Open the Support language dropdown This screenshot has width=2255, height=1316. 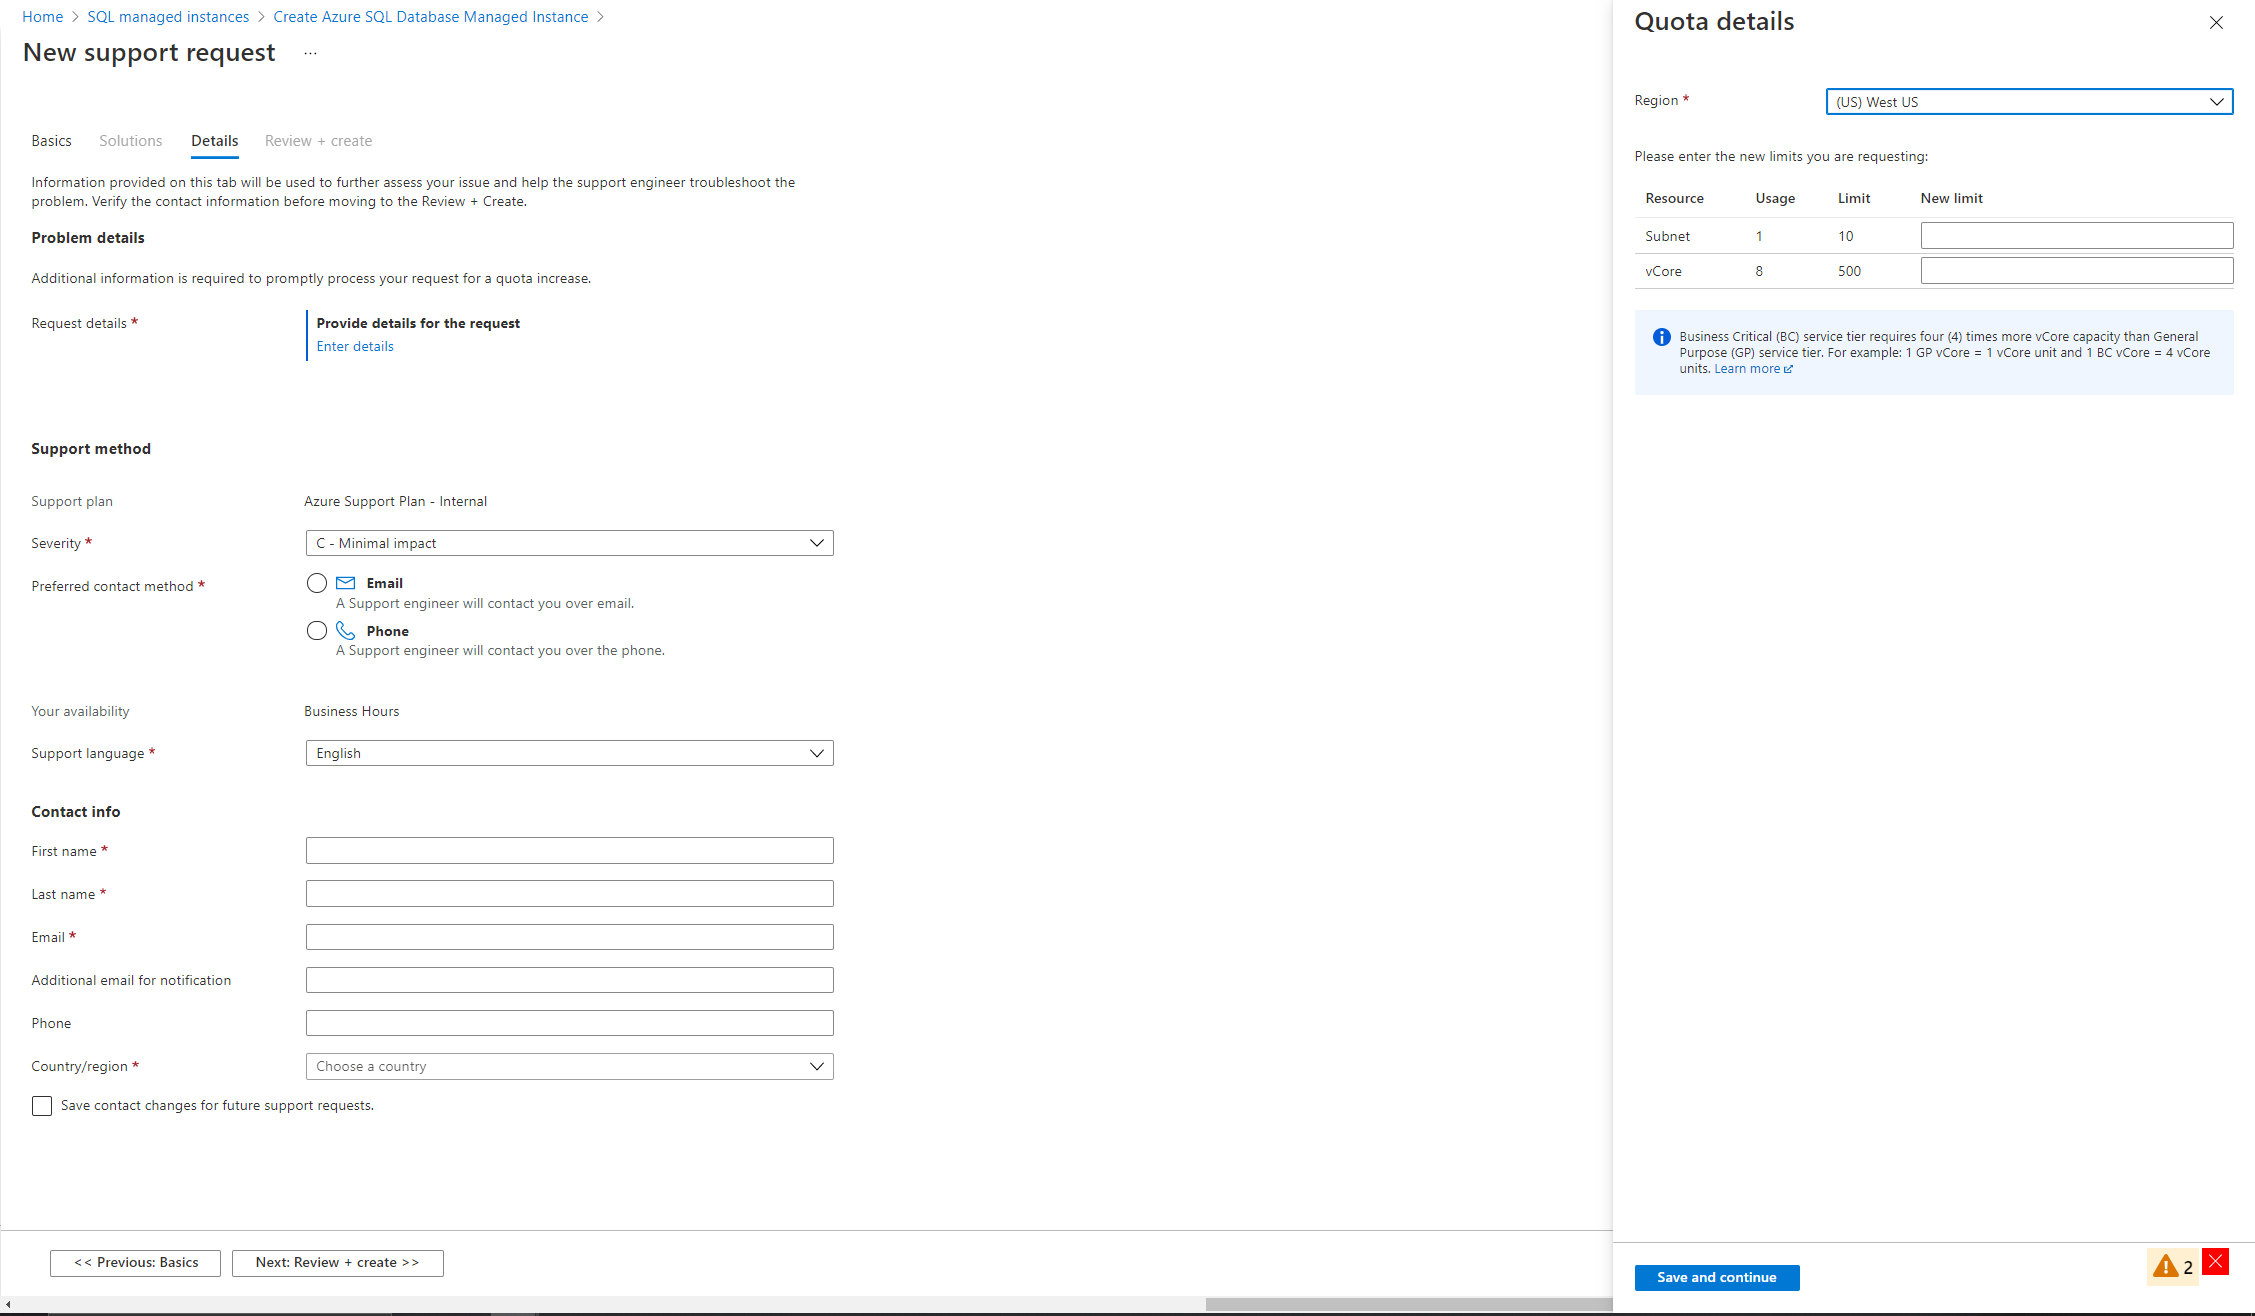568,754
